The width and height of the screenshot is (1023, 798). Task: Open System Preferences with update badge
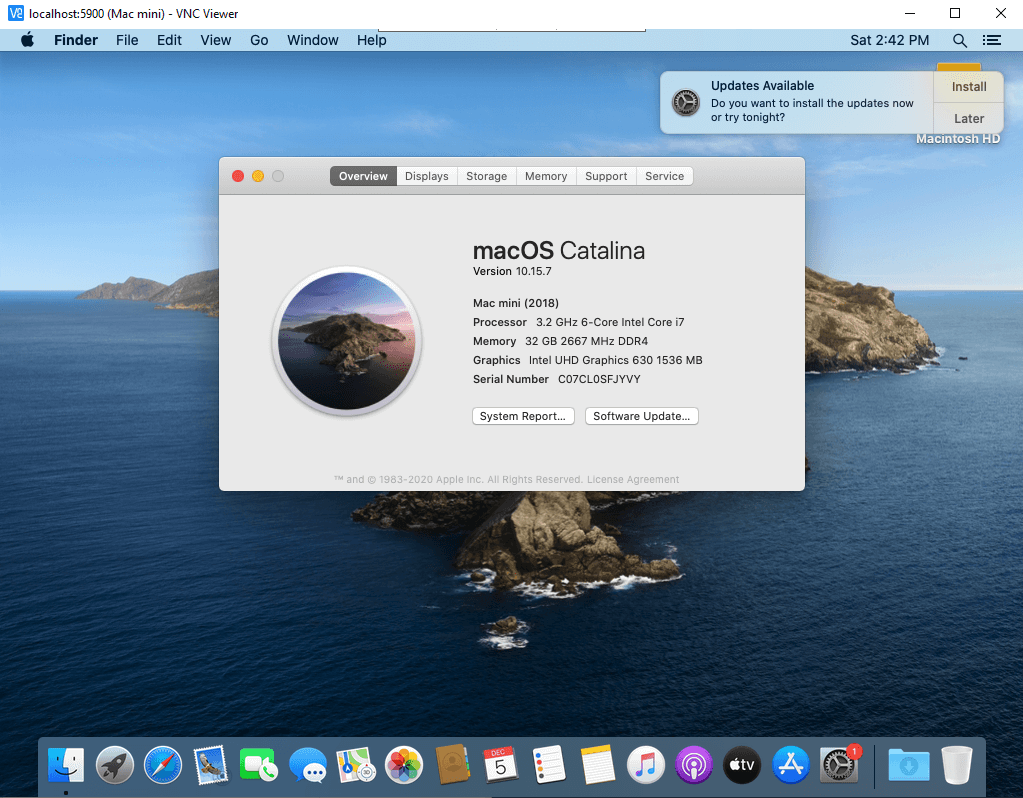(x=838, y=766)
